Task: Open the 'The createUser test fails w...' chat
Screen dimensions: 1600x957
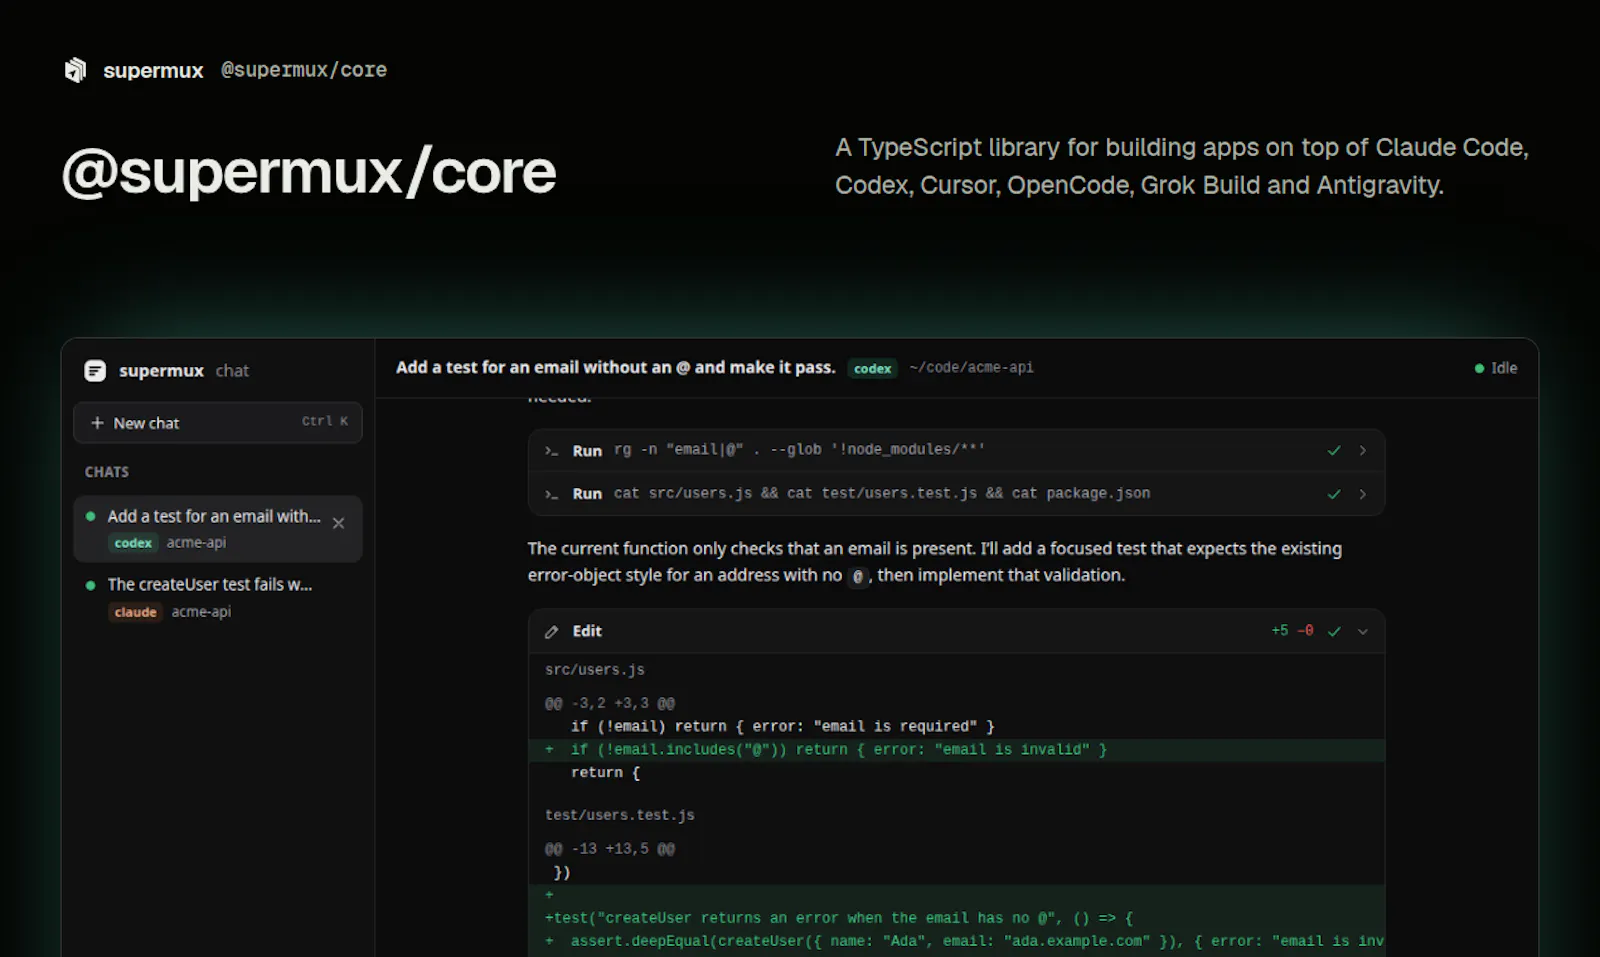Action: [217, 597]
